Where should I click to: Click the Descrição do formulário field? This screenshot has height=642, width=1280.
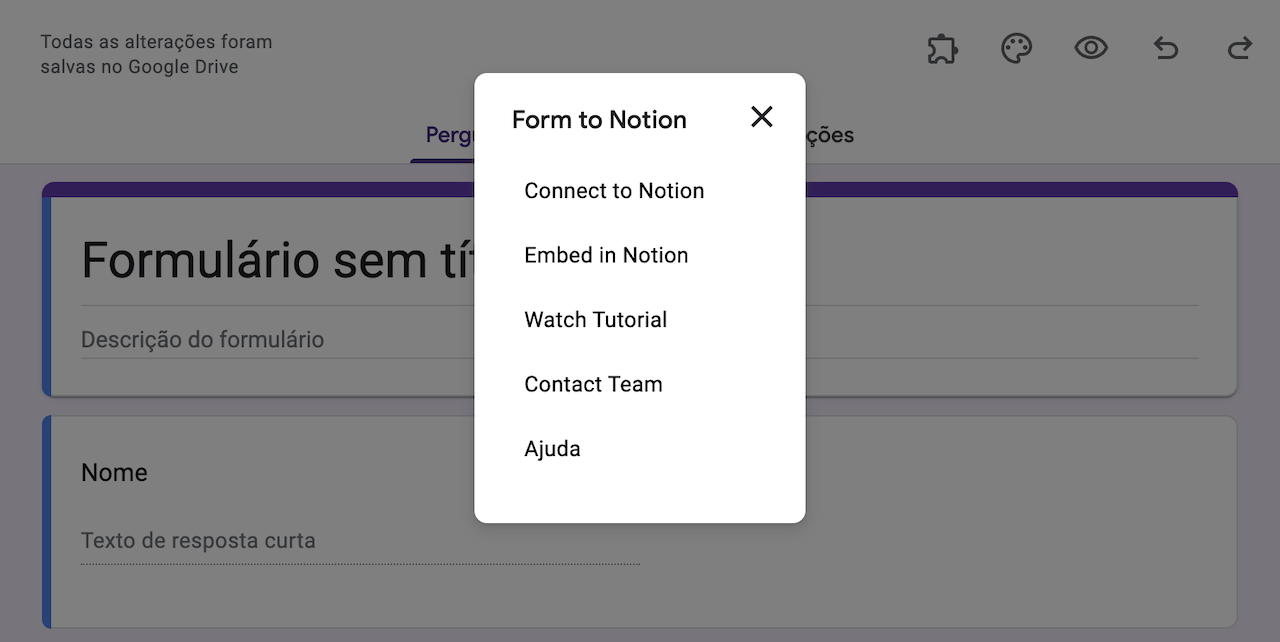tap(203, 340)
